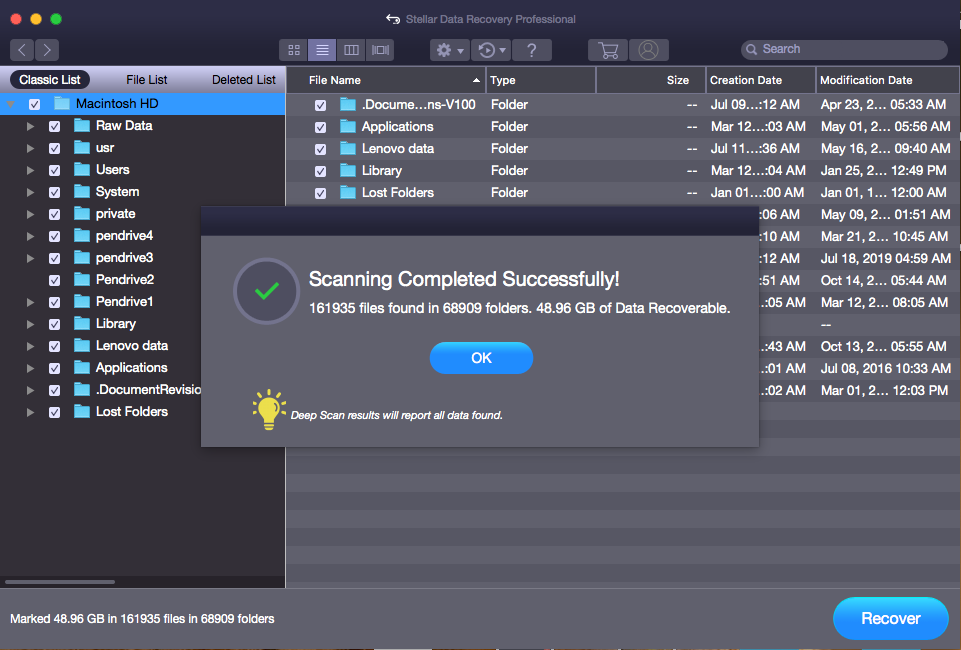Switch to column view mode
Viewport: 961px width, 650px height.
coord(351,50)
